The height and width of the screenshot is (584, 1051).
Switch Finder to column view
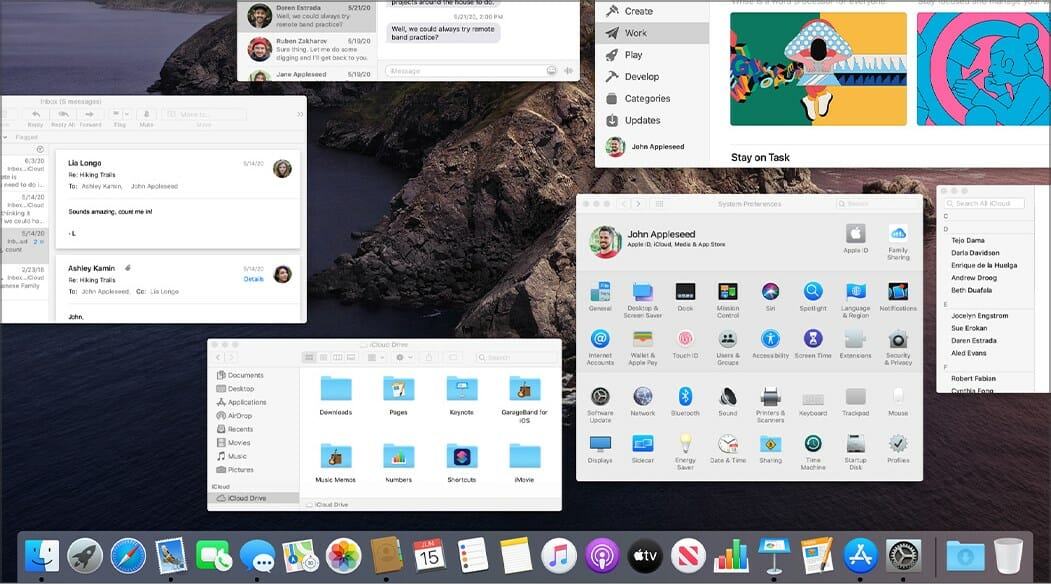coord(337,357)
